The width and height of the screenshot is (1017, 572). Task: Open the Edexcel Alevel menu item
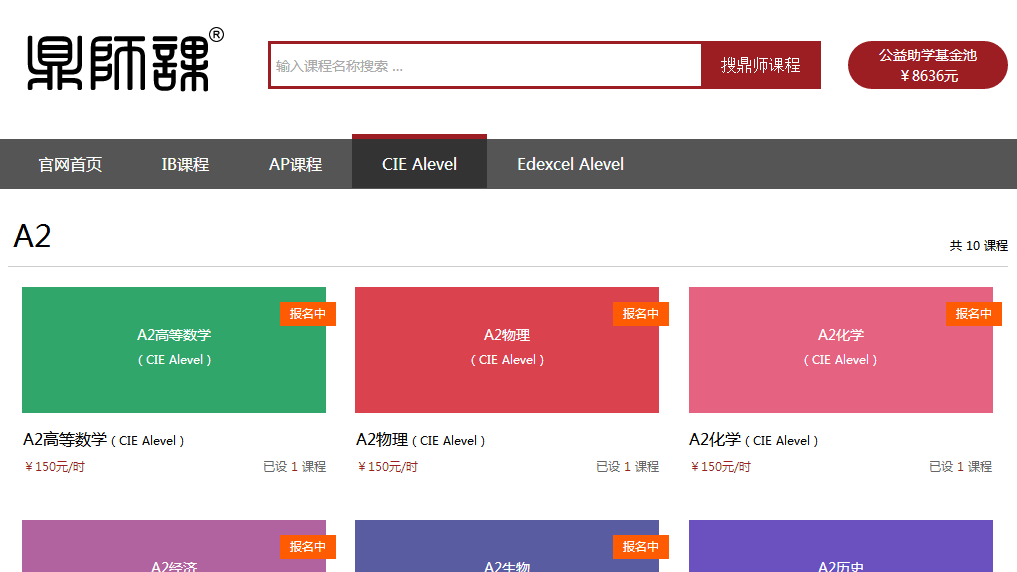[x=570, y=164]
